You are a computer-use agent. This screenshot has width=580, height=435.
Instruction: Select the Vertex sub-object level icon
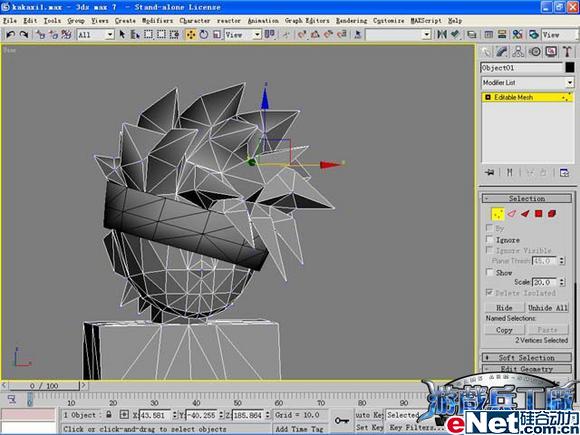pyautogui.click(x=498, y=214)
